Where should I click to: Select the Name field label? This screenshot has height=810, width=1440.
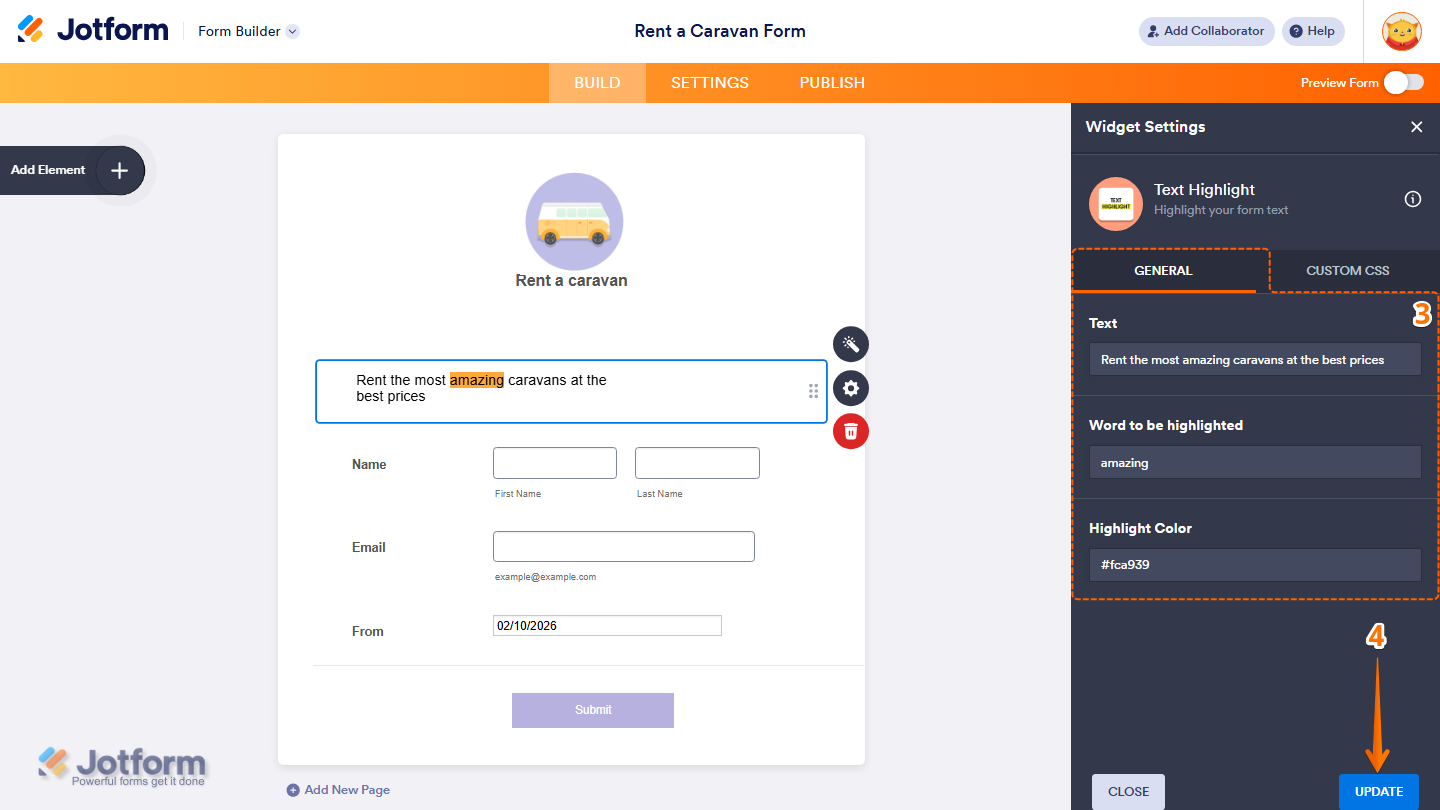pyautogui.click(x=369, y=464)
